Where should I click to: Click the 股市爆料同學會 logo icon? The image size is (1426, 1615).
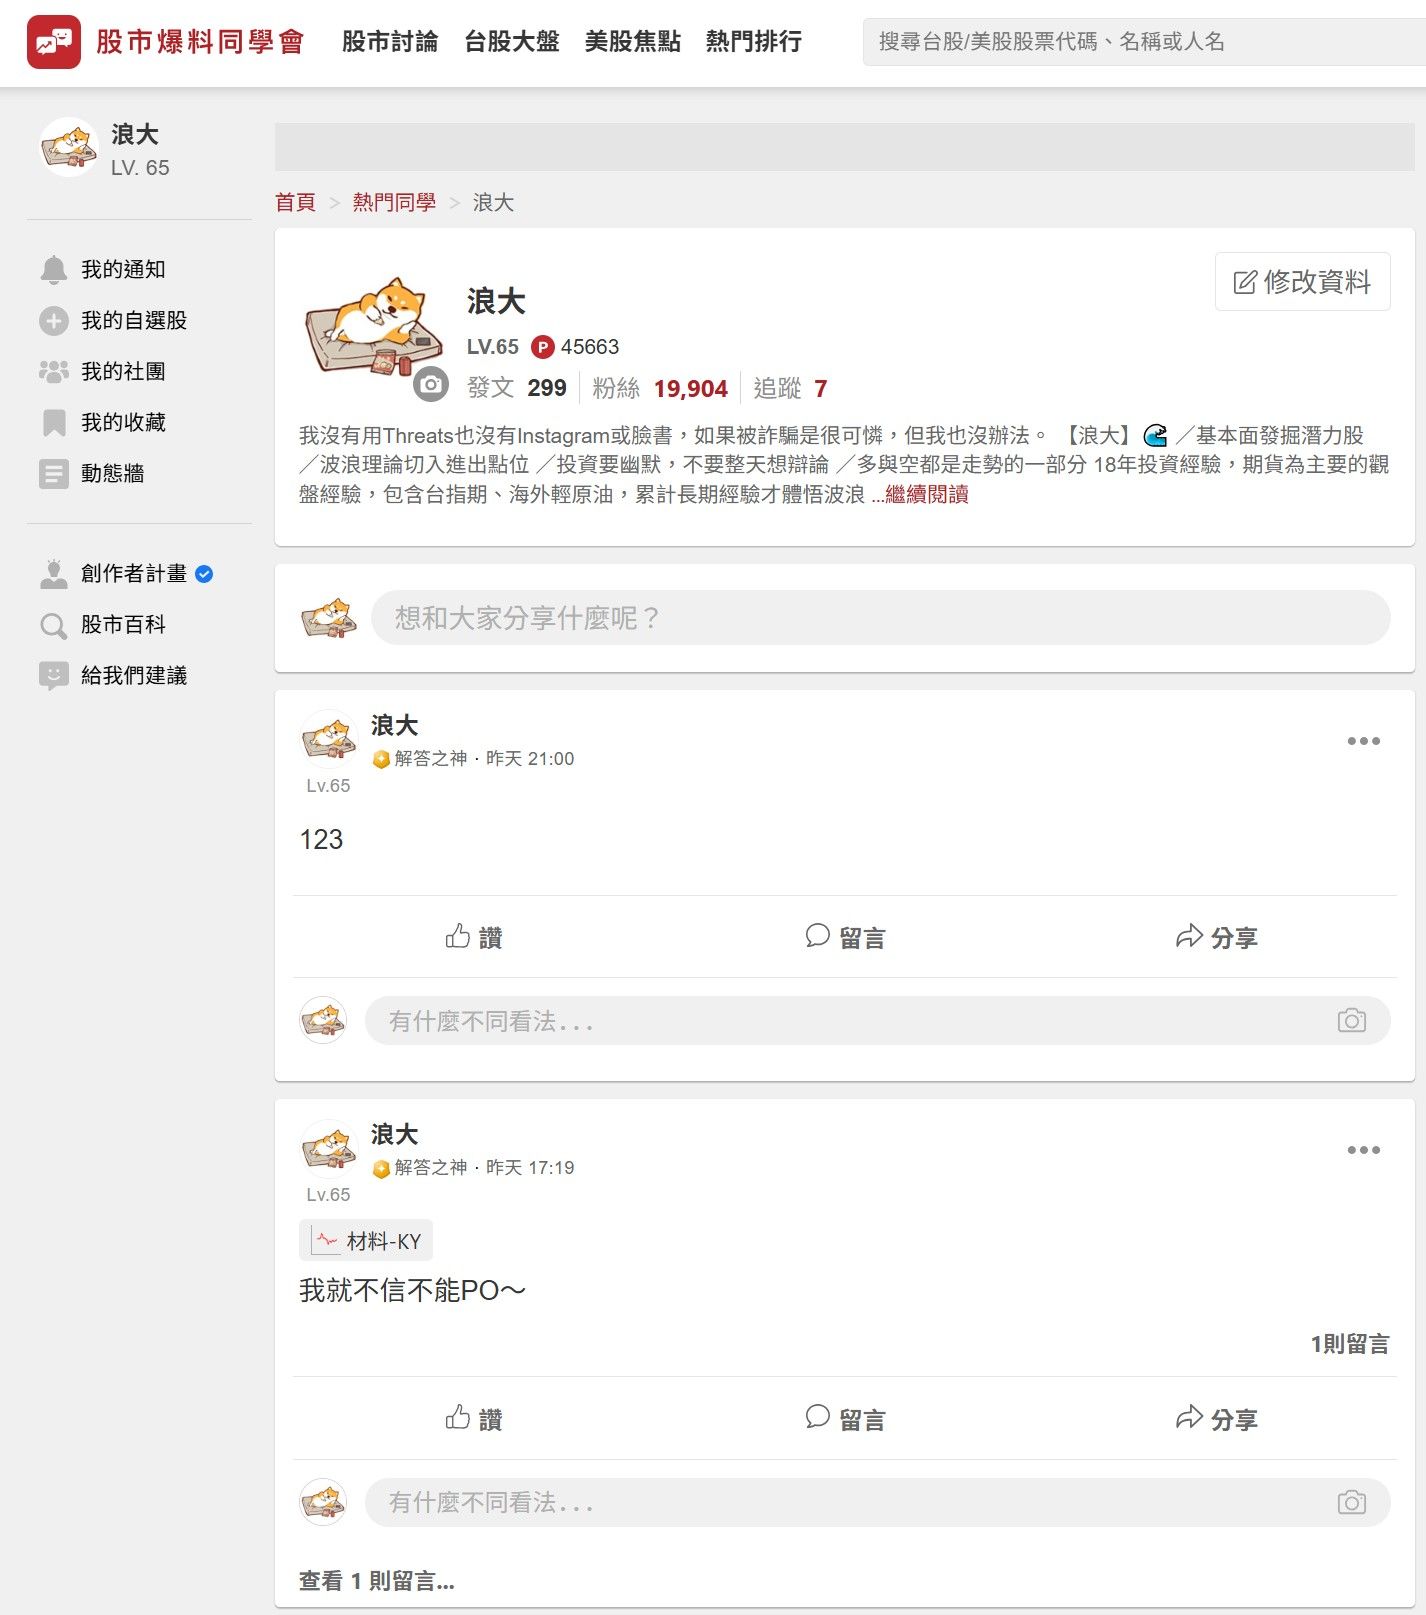(54, 42)
